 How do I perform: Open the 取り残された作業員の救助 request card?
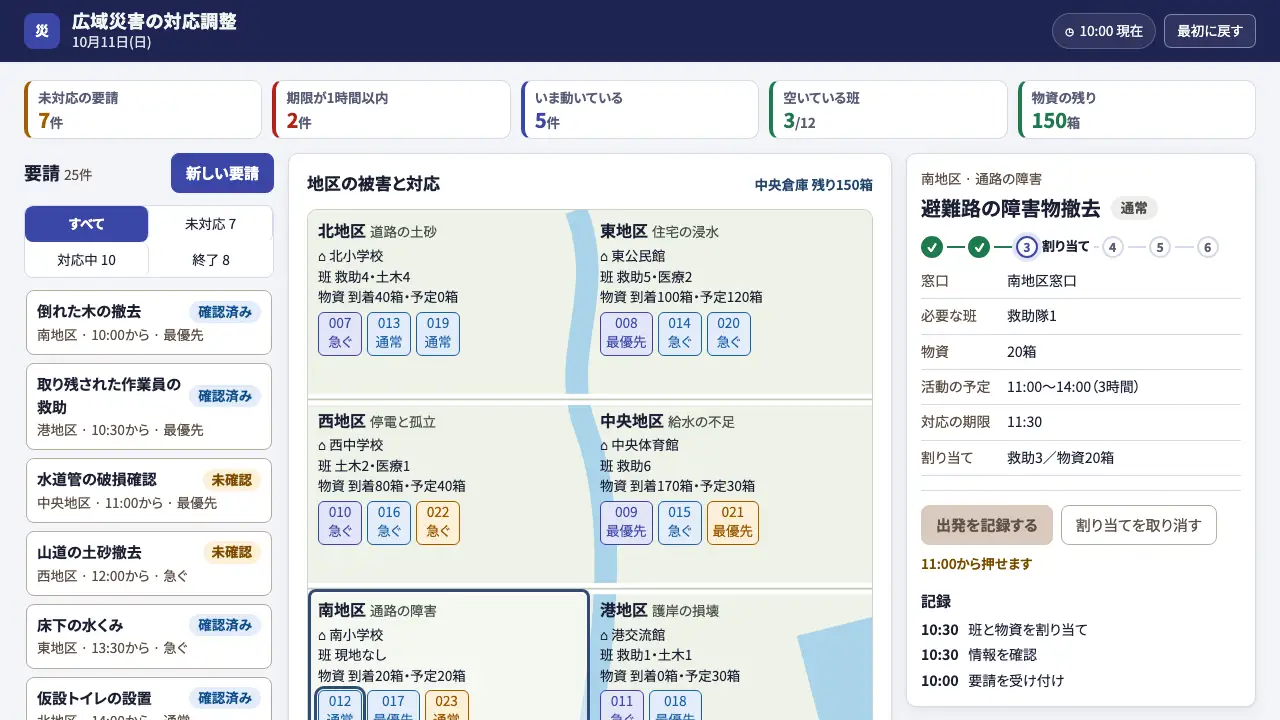coord(149,406)
